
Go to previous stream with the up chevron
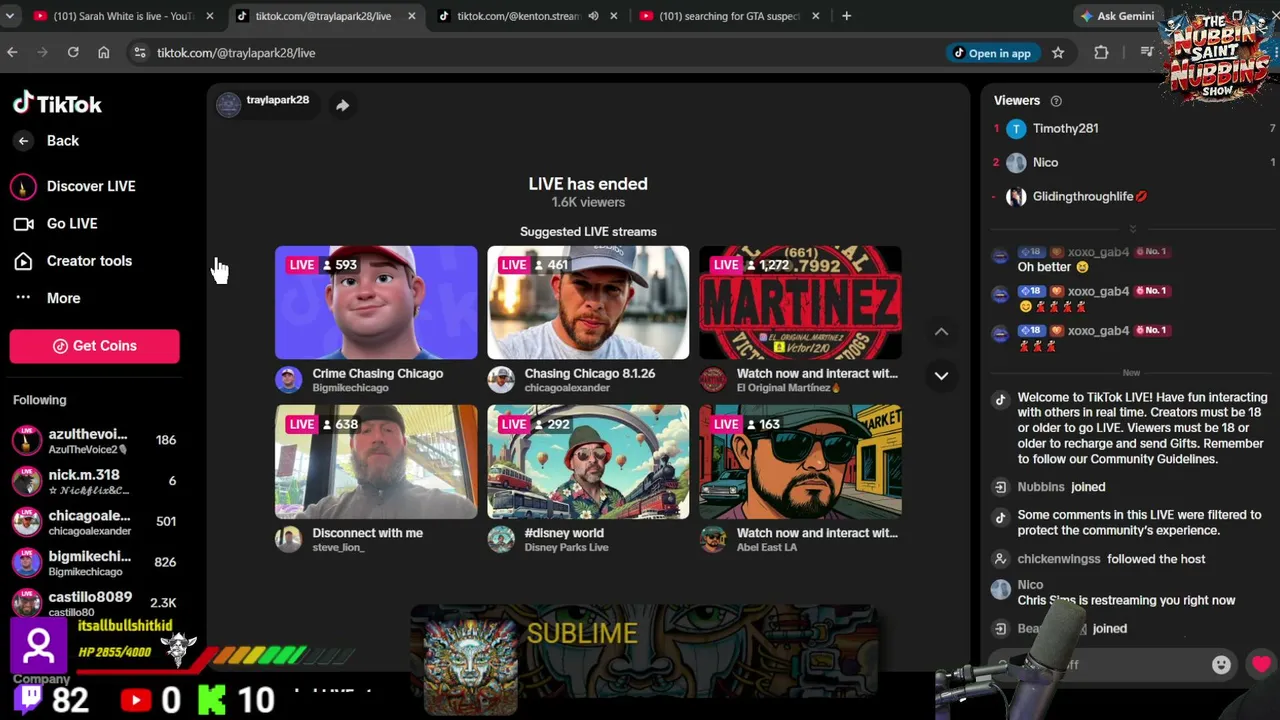click(941, 332)
